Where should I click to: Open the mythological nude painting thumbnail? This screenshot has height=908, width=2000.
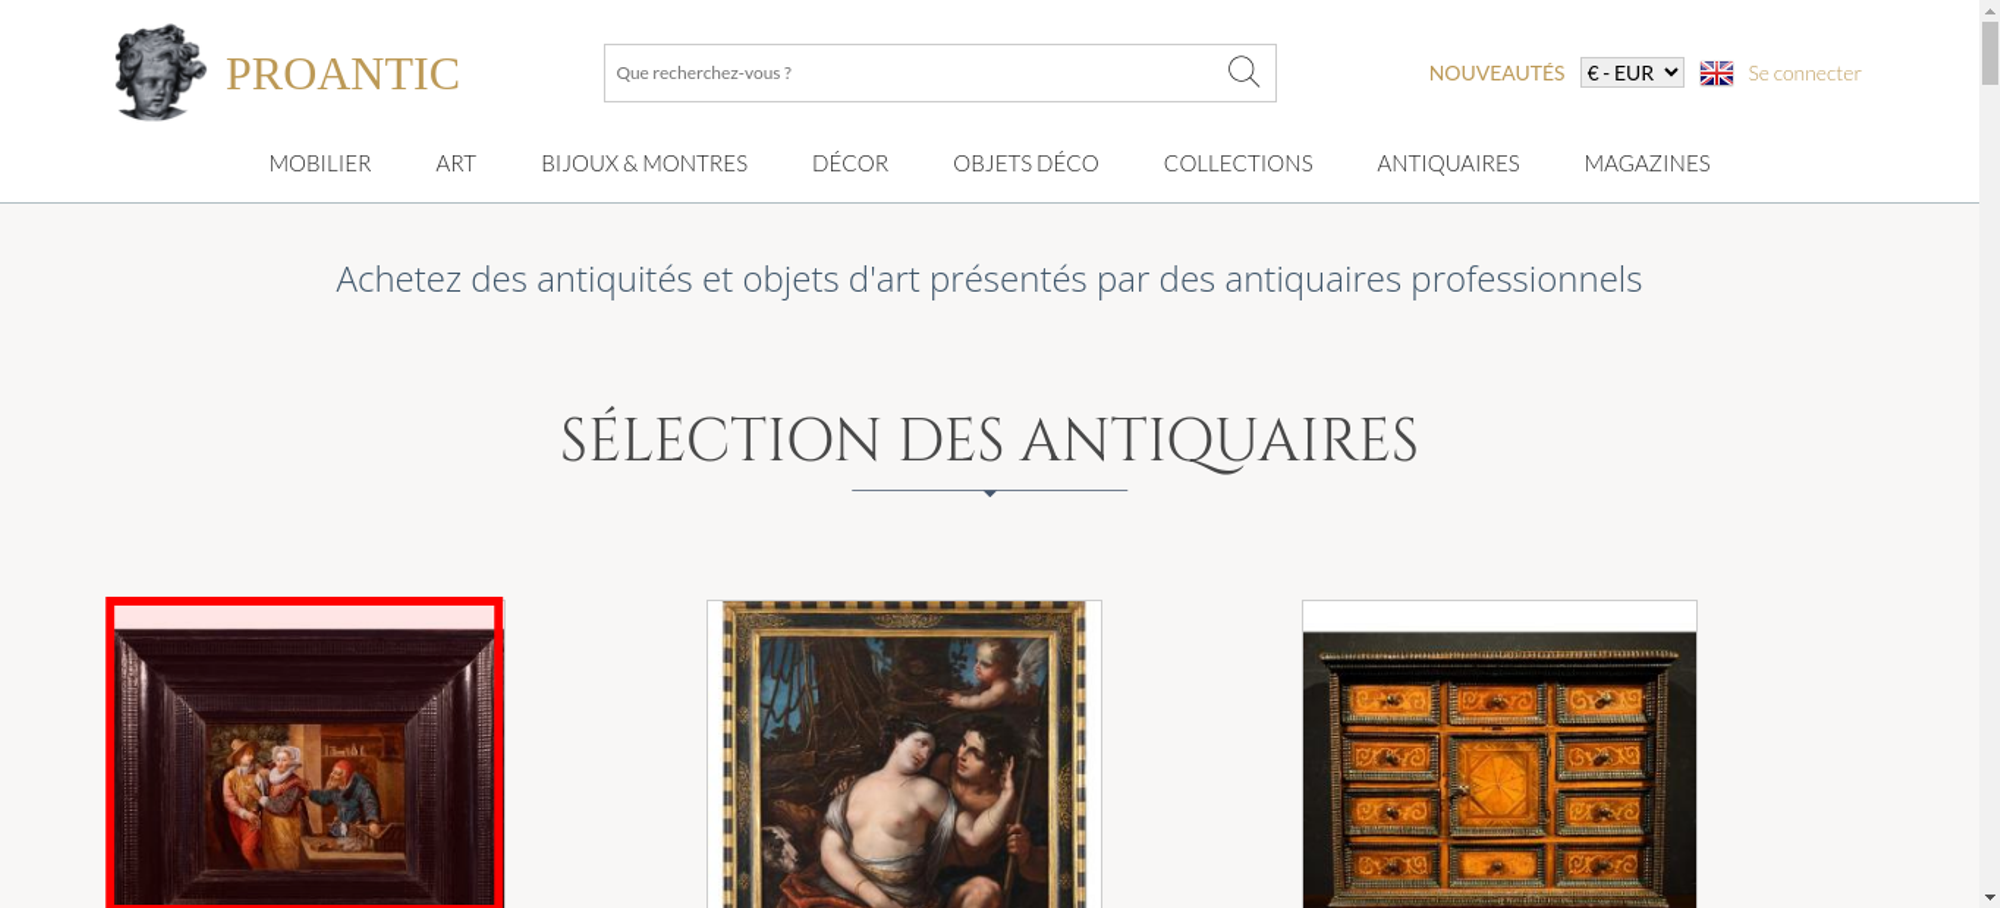tap(904, 754)
